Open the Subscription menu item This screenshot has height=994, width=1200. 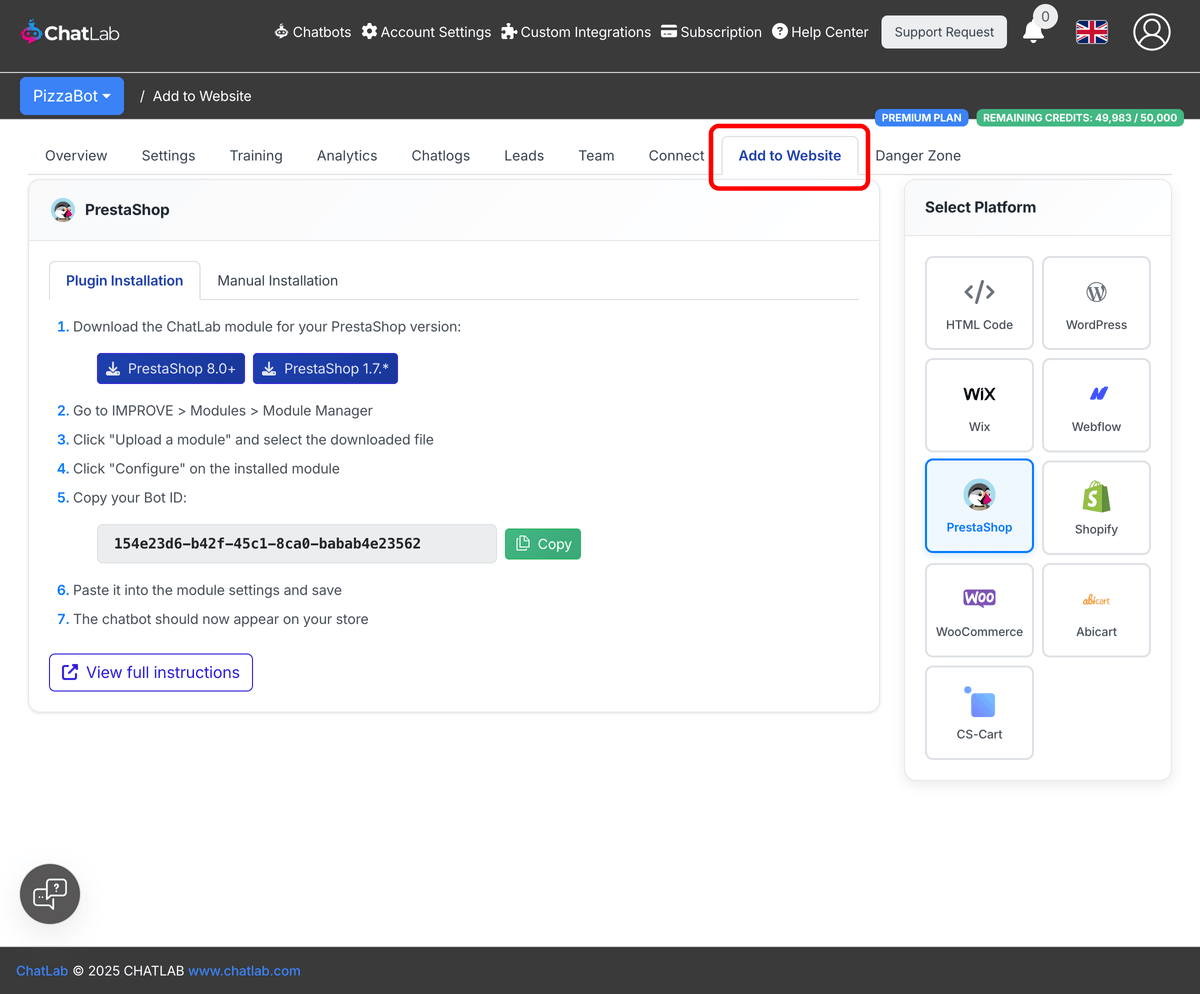tap(711, 31)
